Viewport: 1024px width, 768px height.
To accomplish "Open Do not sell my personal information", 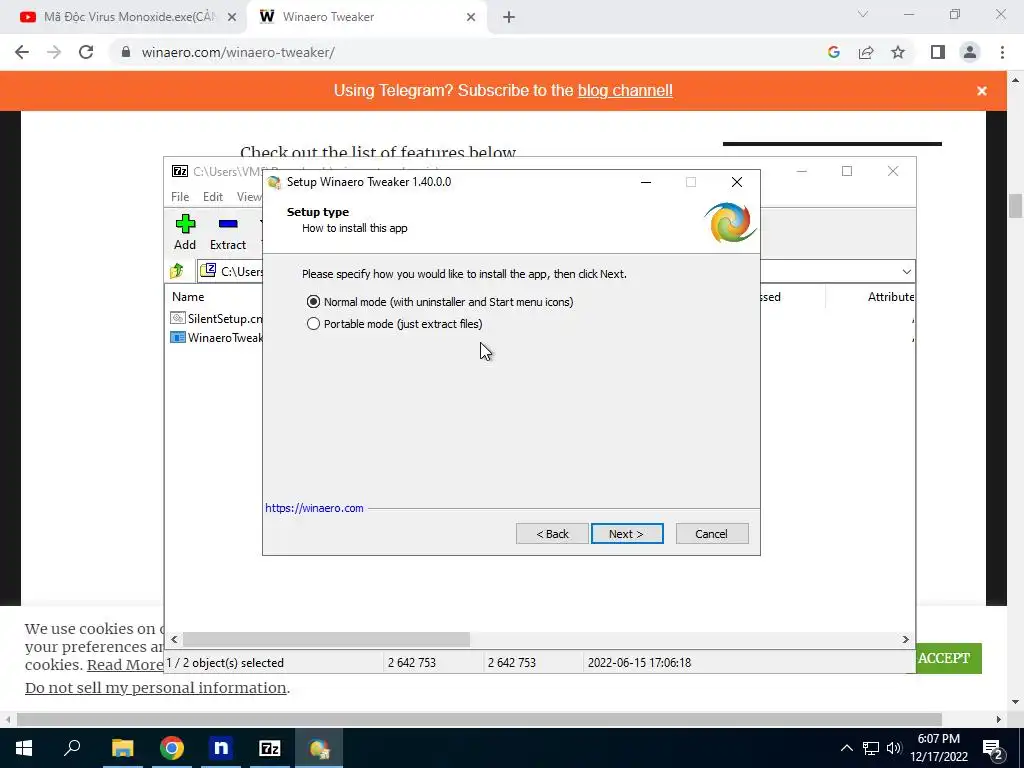I will (155, 688).
